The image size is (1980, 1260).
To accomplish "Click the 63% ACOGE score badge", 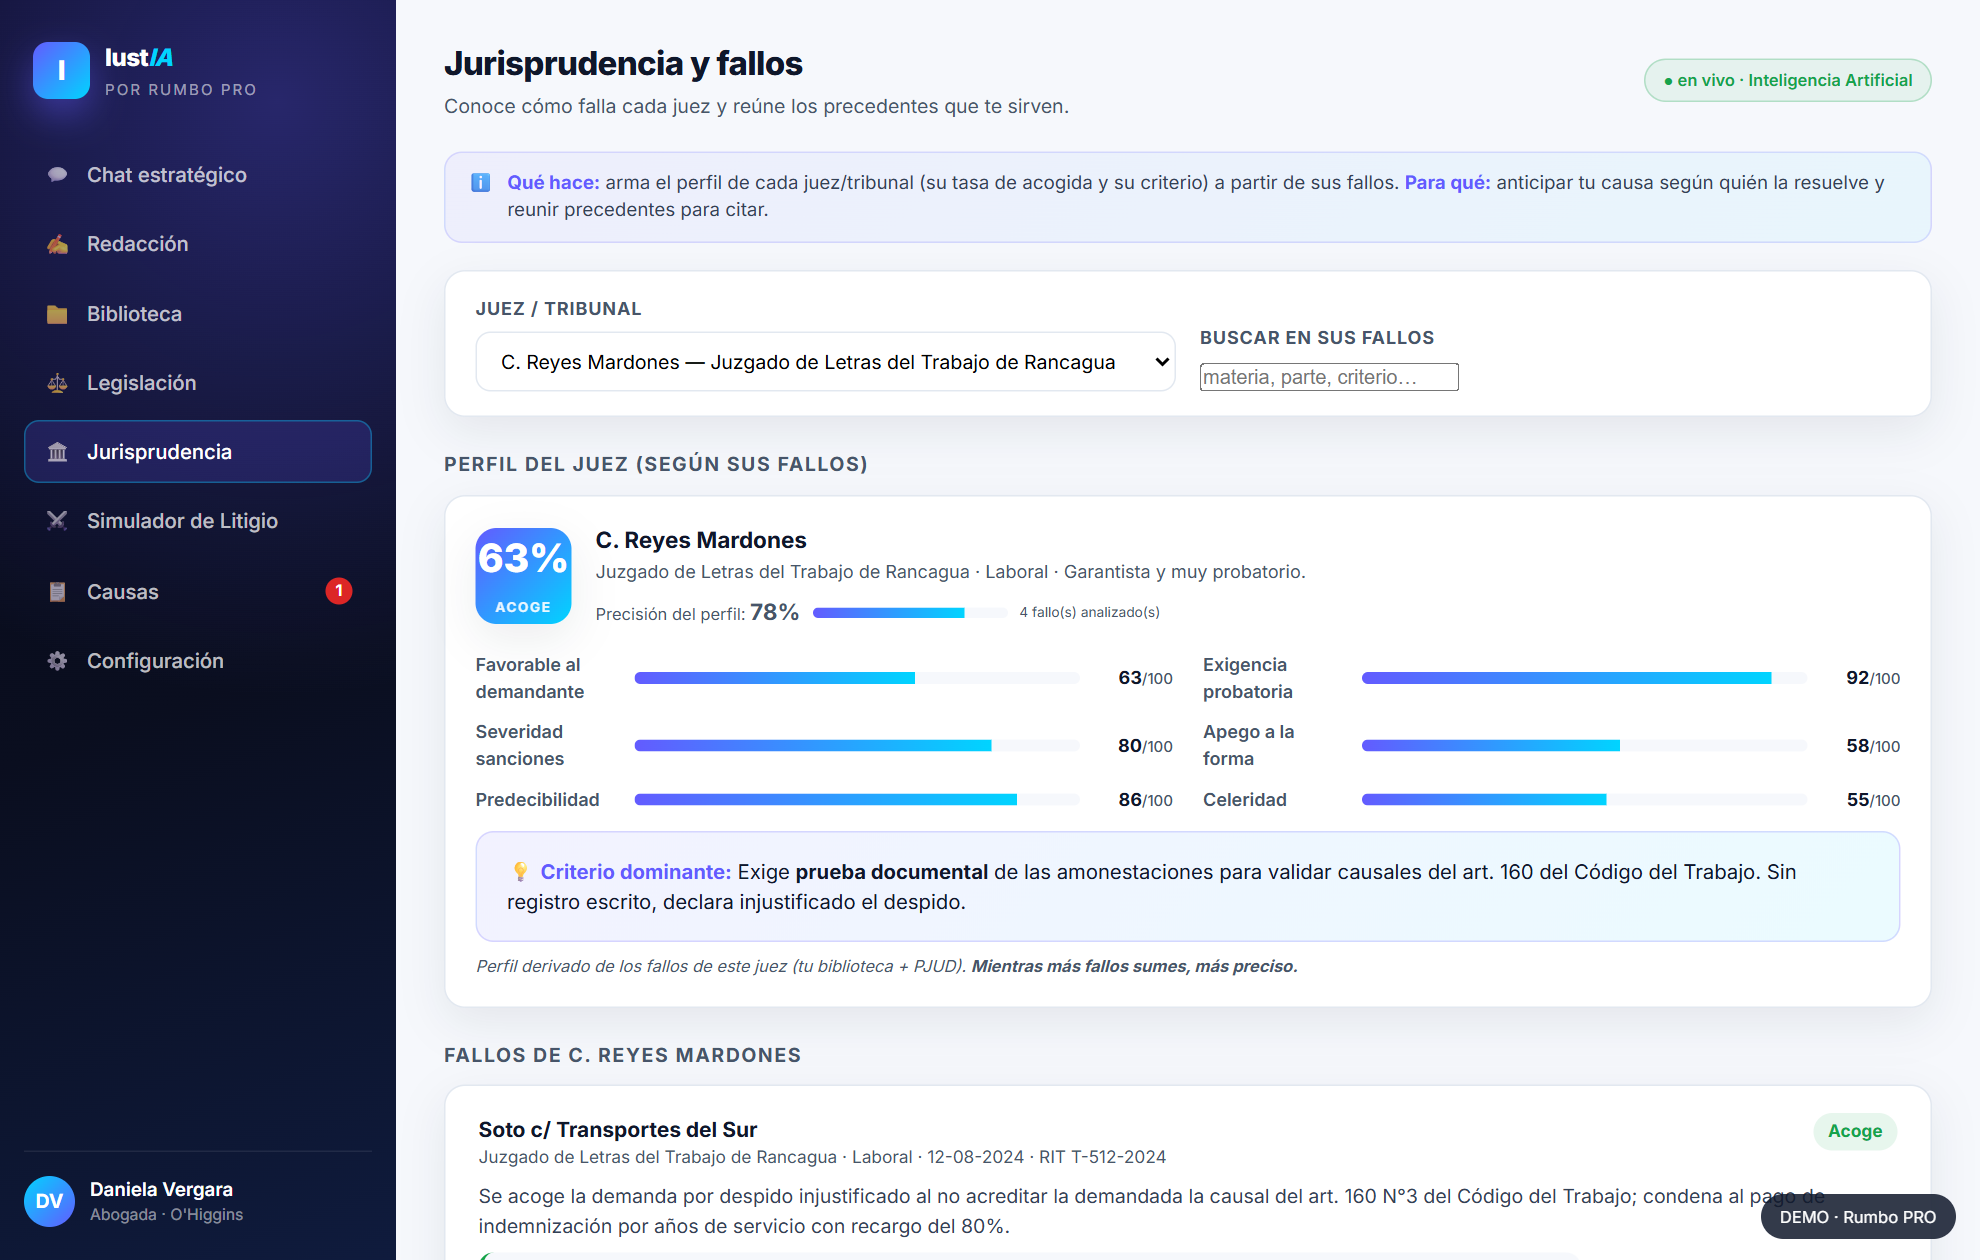I will 523,576.
